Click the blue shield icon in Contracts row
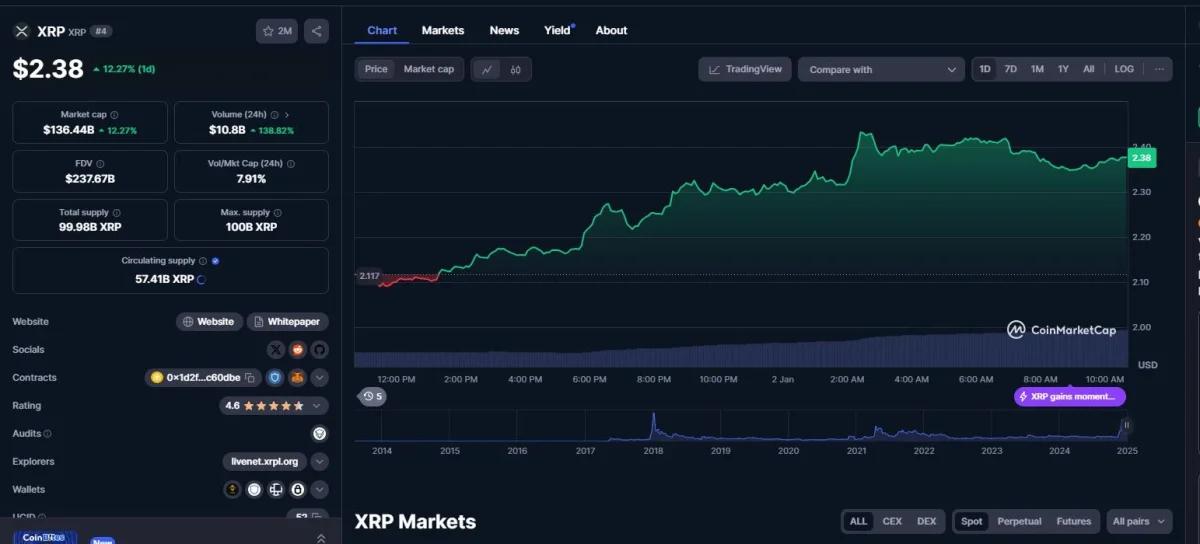 click(275, 378)
